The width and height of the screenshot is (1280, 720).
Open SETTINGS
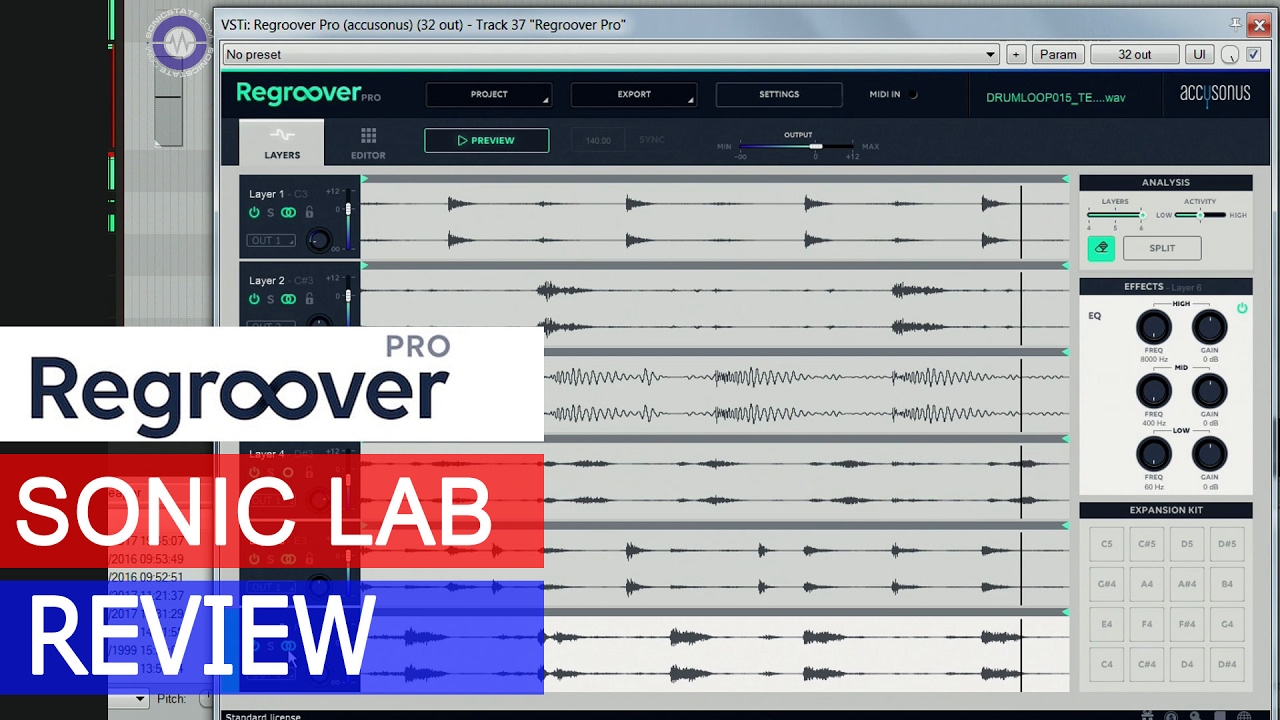click(779, 94)
